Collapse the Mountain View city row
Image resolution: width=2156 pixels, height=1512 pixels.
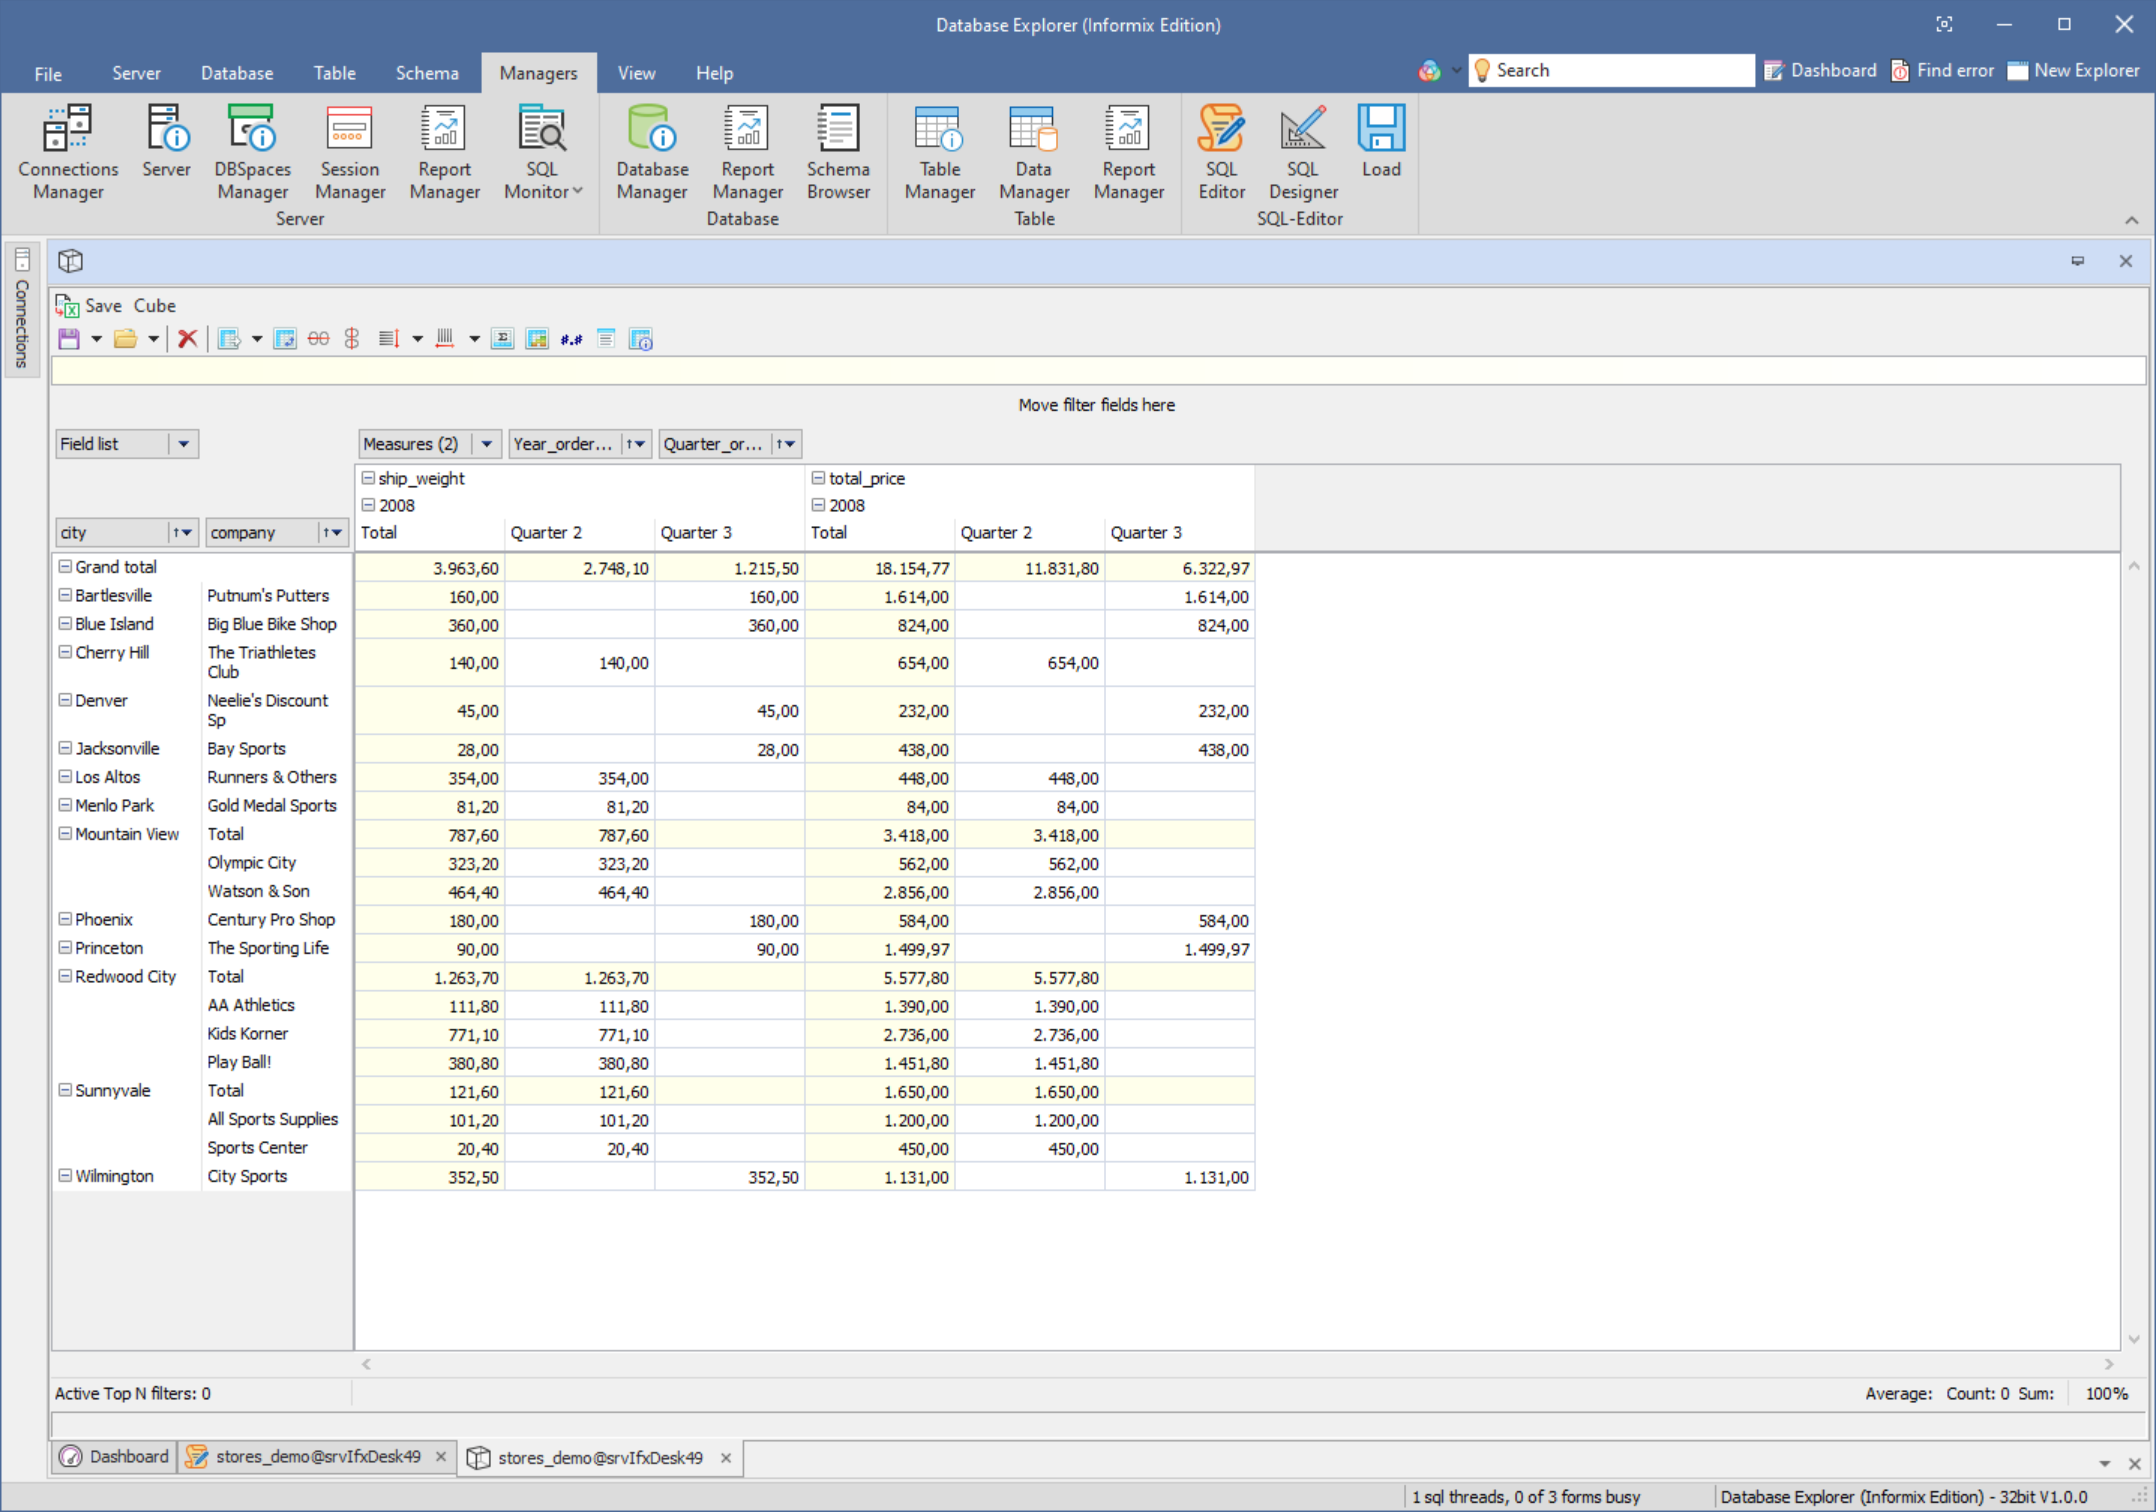coord(65,833)
